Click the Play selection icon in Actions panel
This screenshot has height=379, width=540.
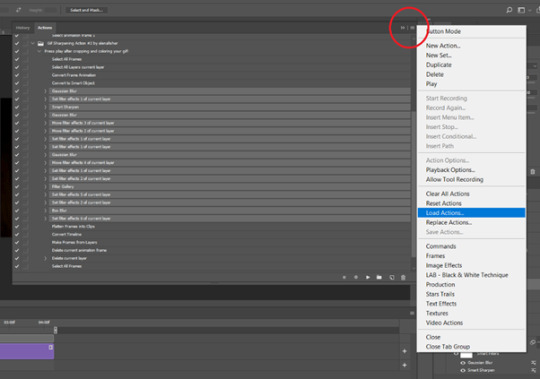368,277
